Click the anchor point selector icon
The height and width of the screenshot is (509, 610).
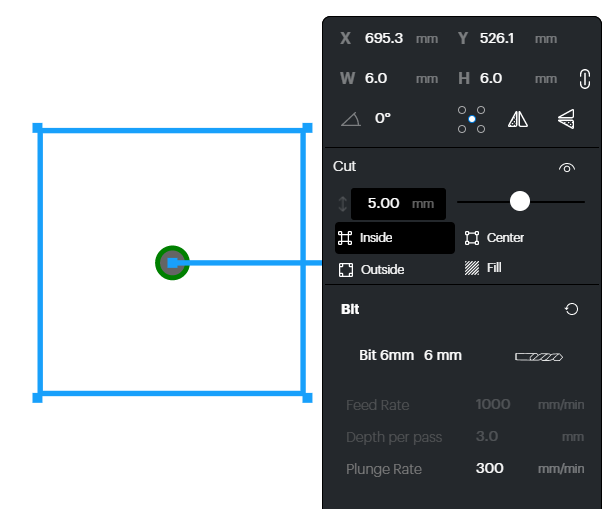coord(471,119)
